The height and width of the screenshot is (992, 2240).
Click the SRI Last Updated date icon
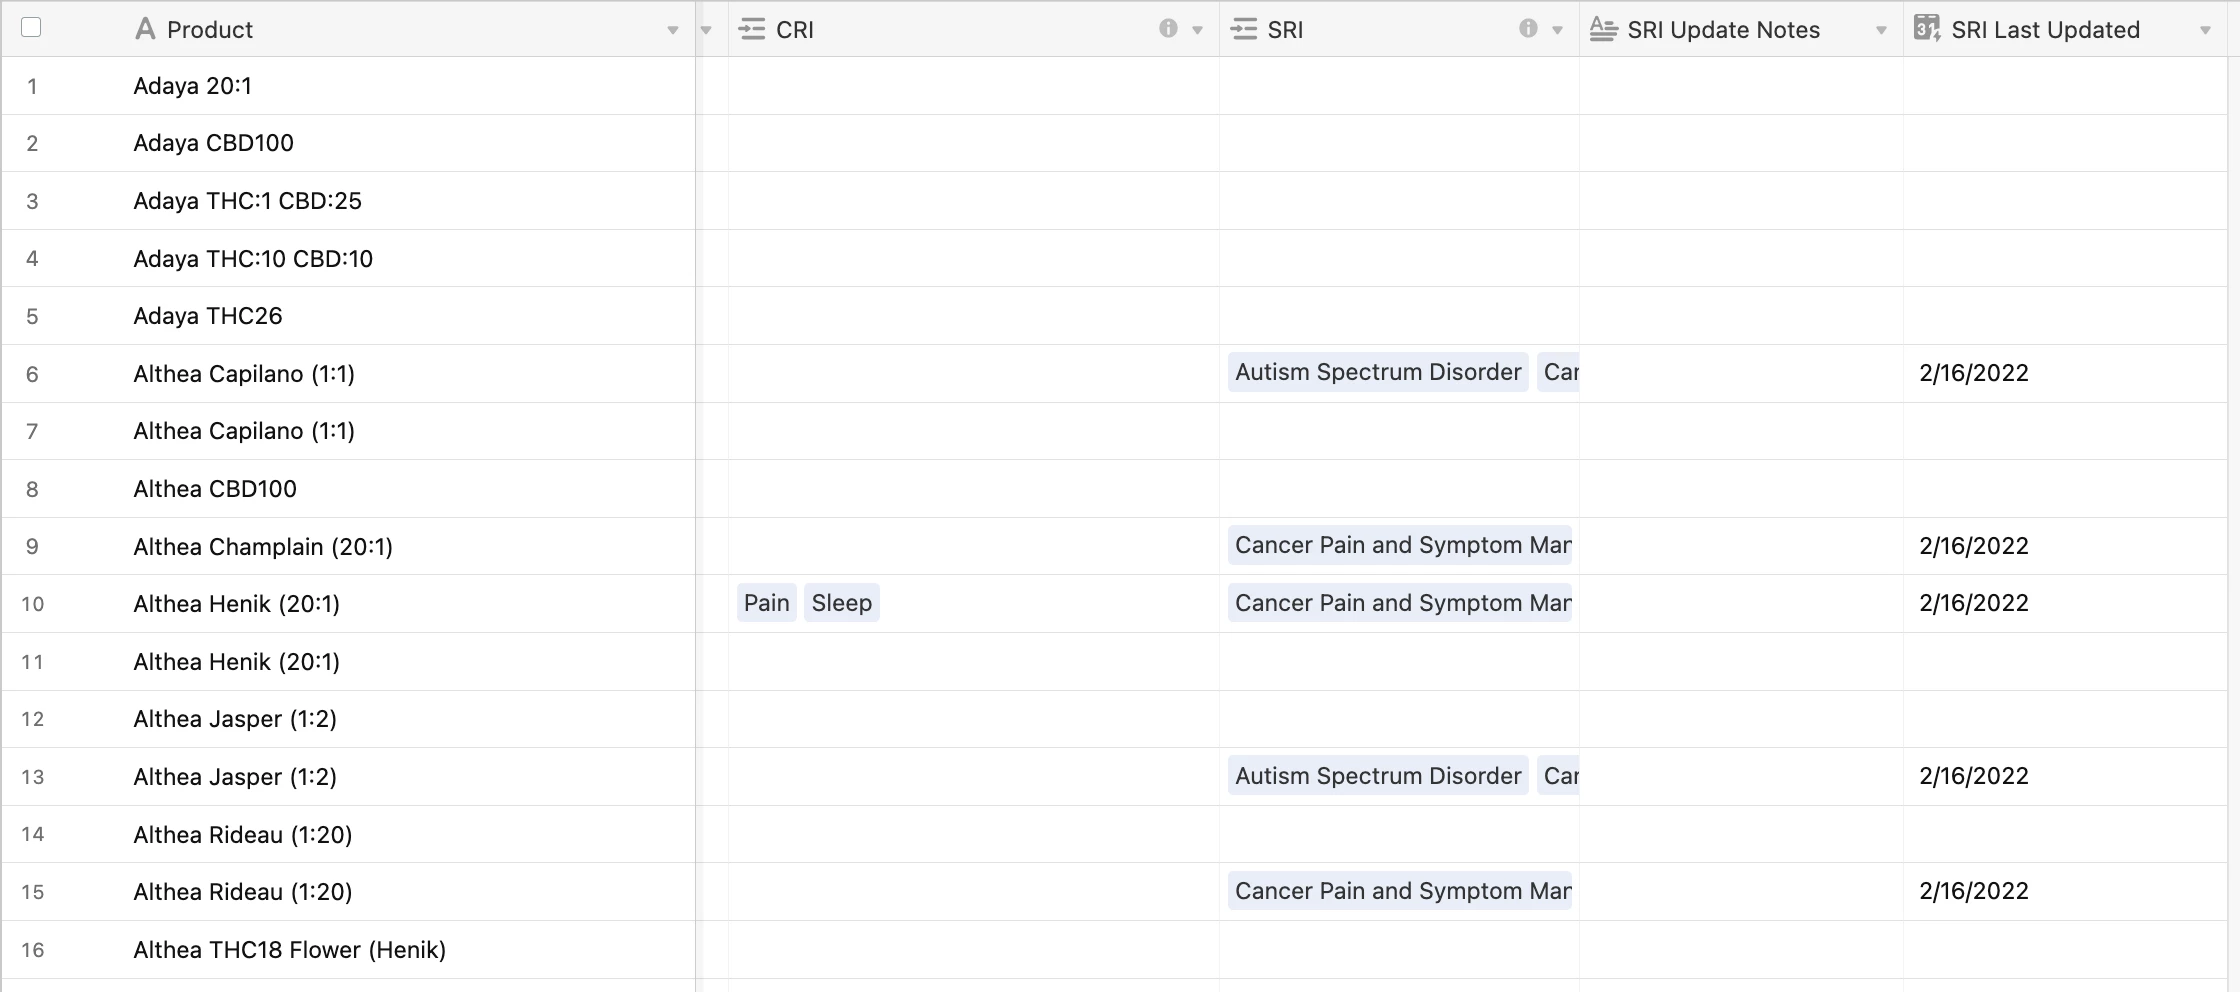pos(1927,28)
